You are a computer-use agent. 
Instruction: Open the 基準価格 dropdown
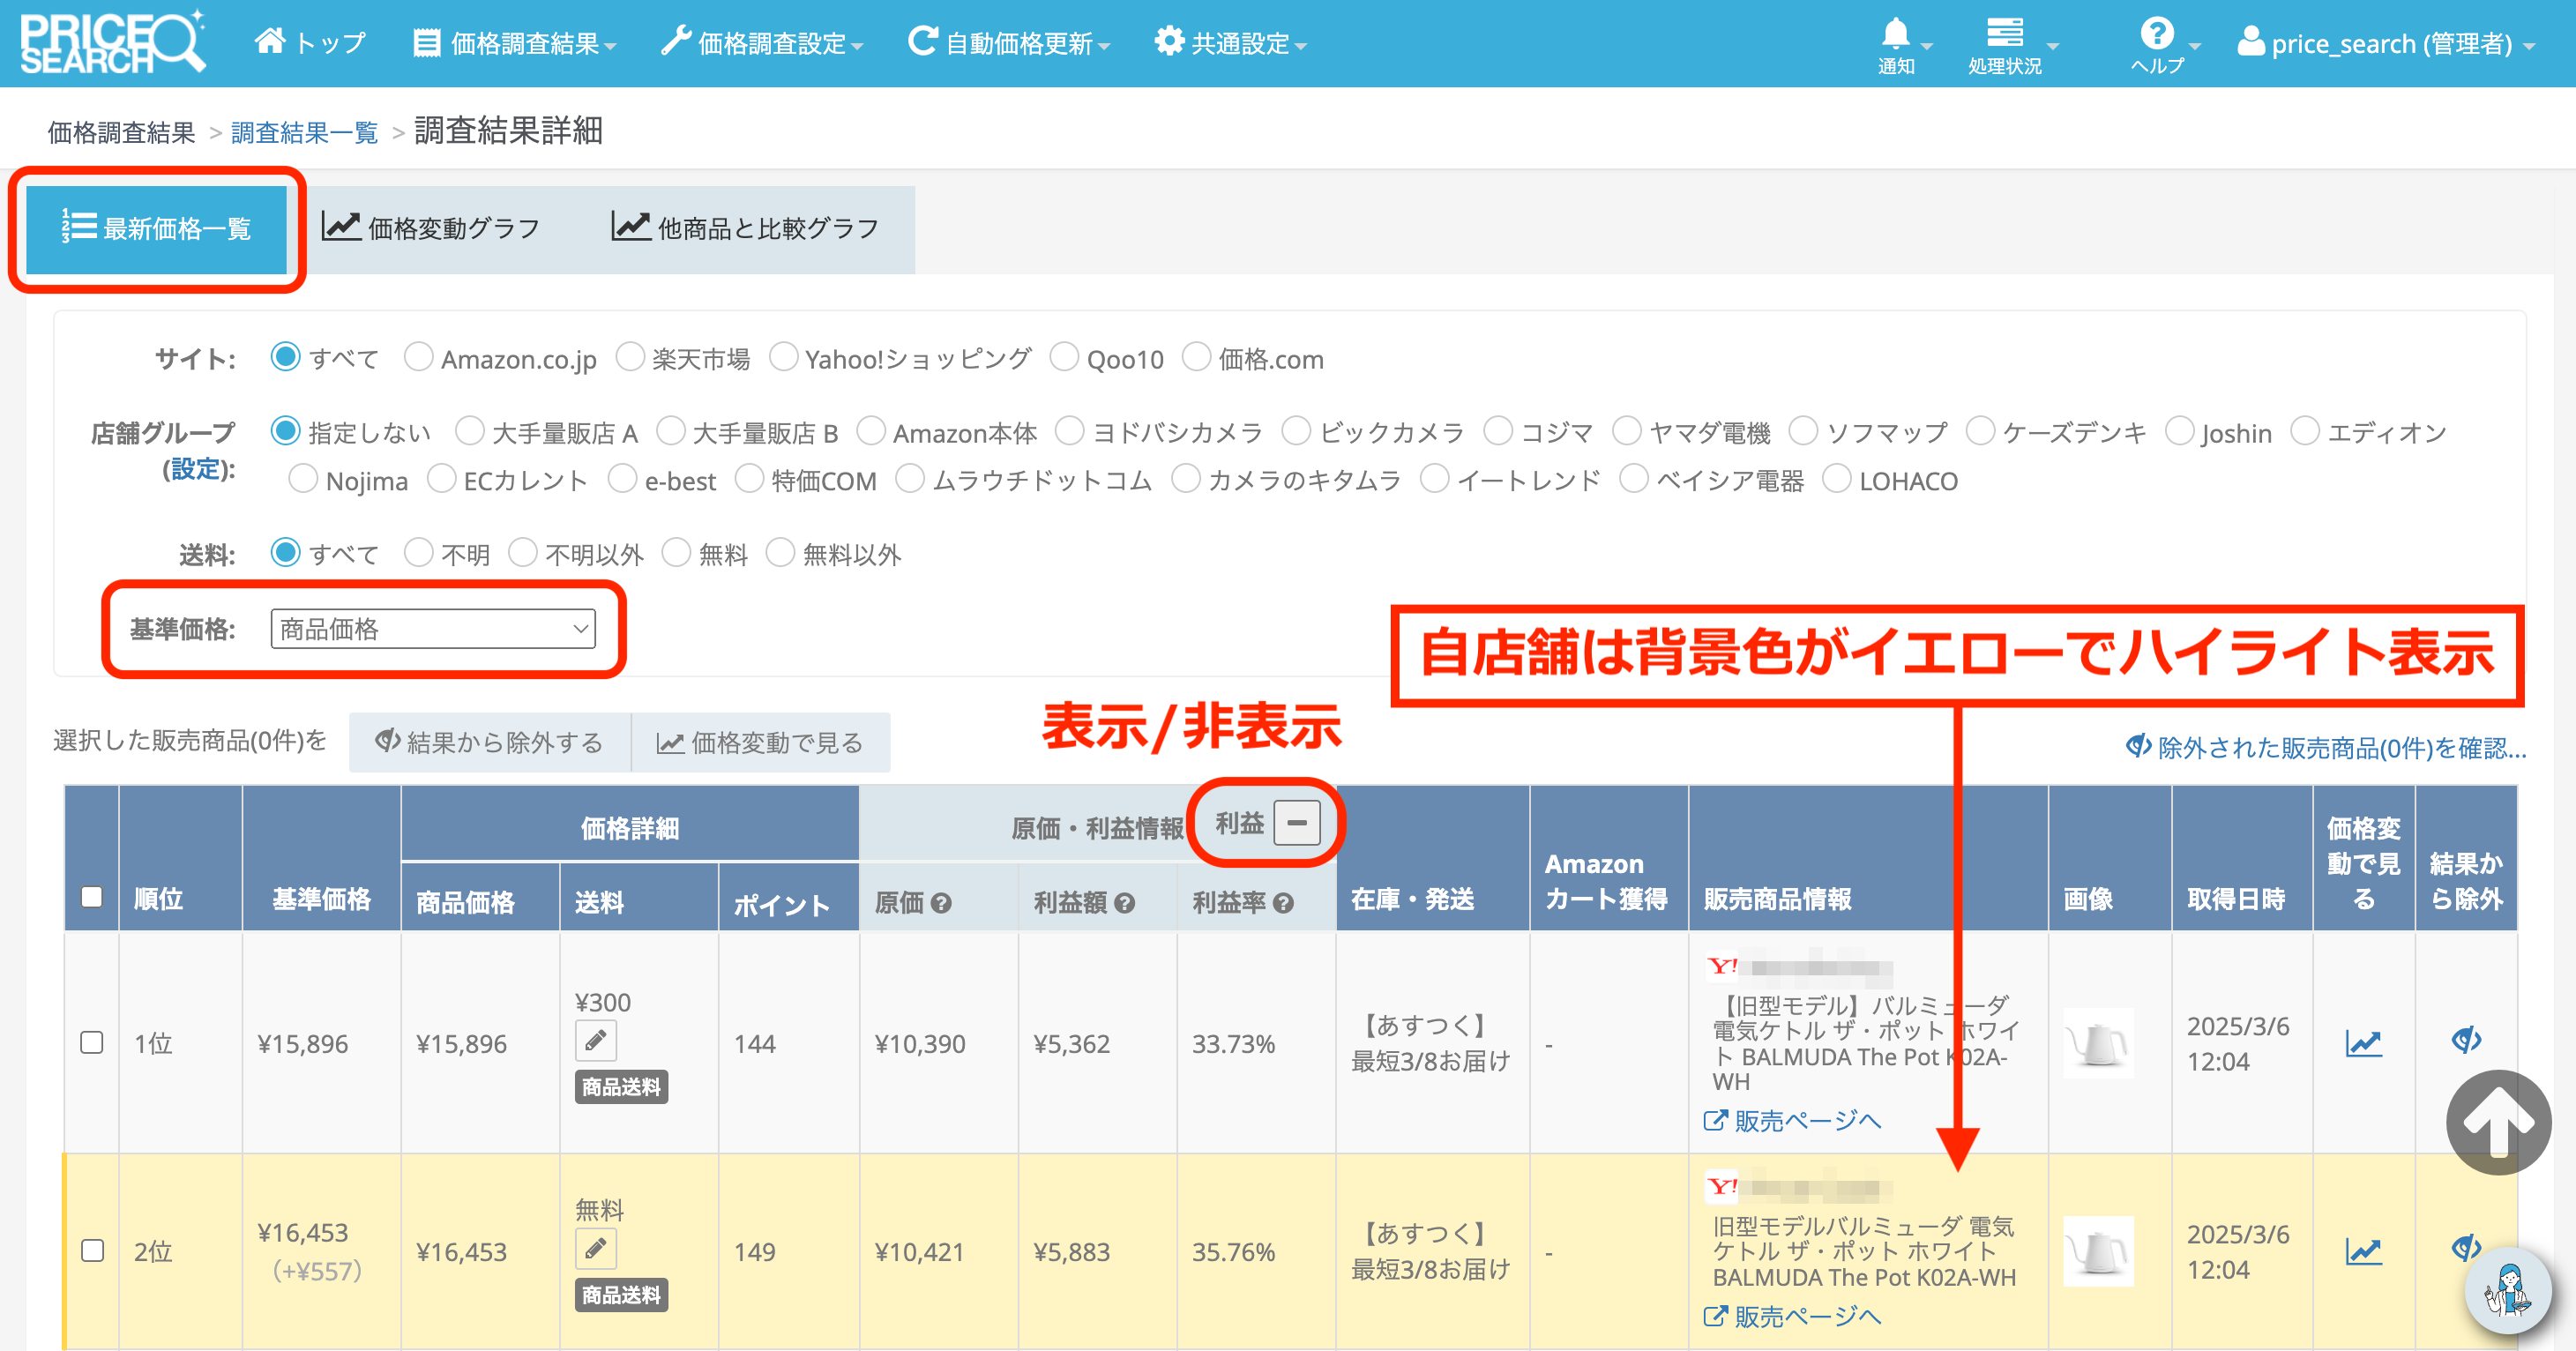[432, 629]
